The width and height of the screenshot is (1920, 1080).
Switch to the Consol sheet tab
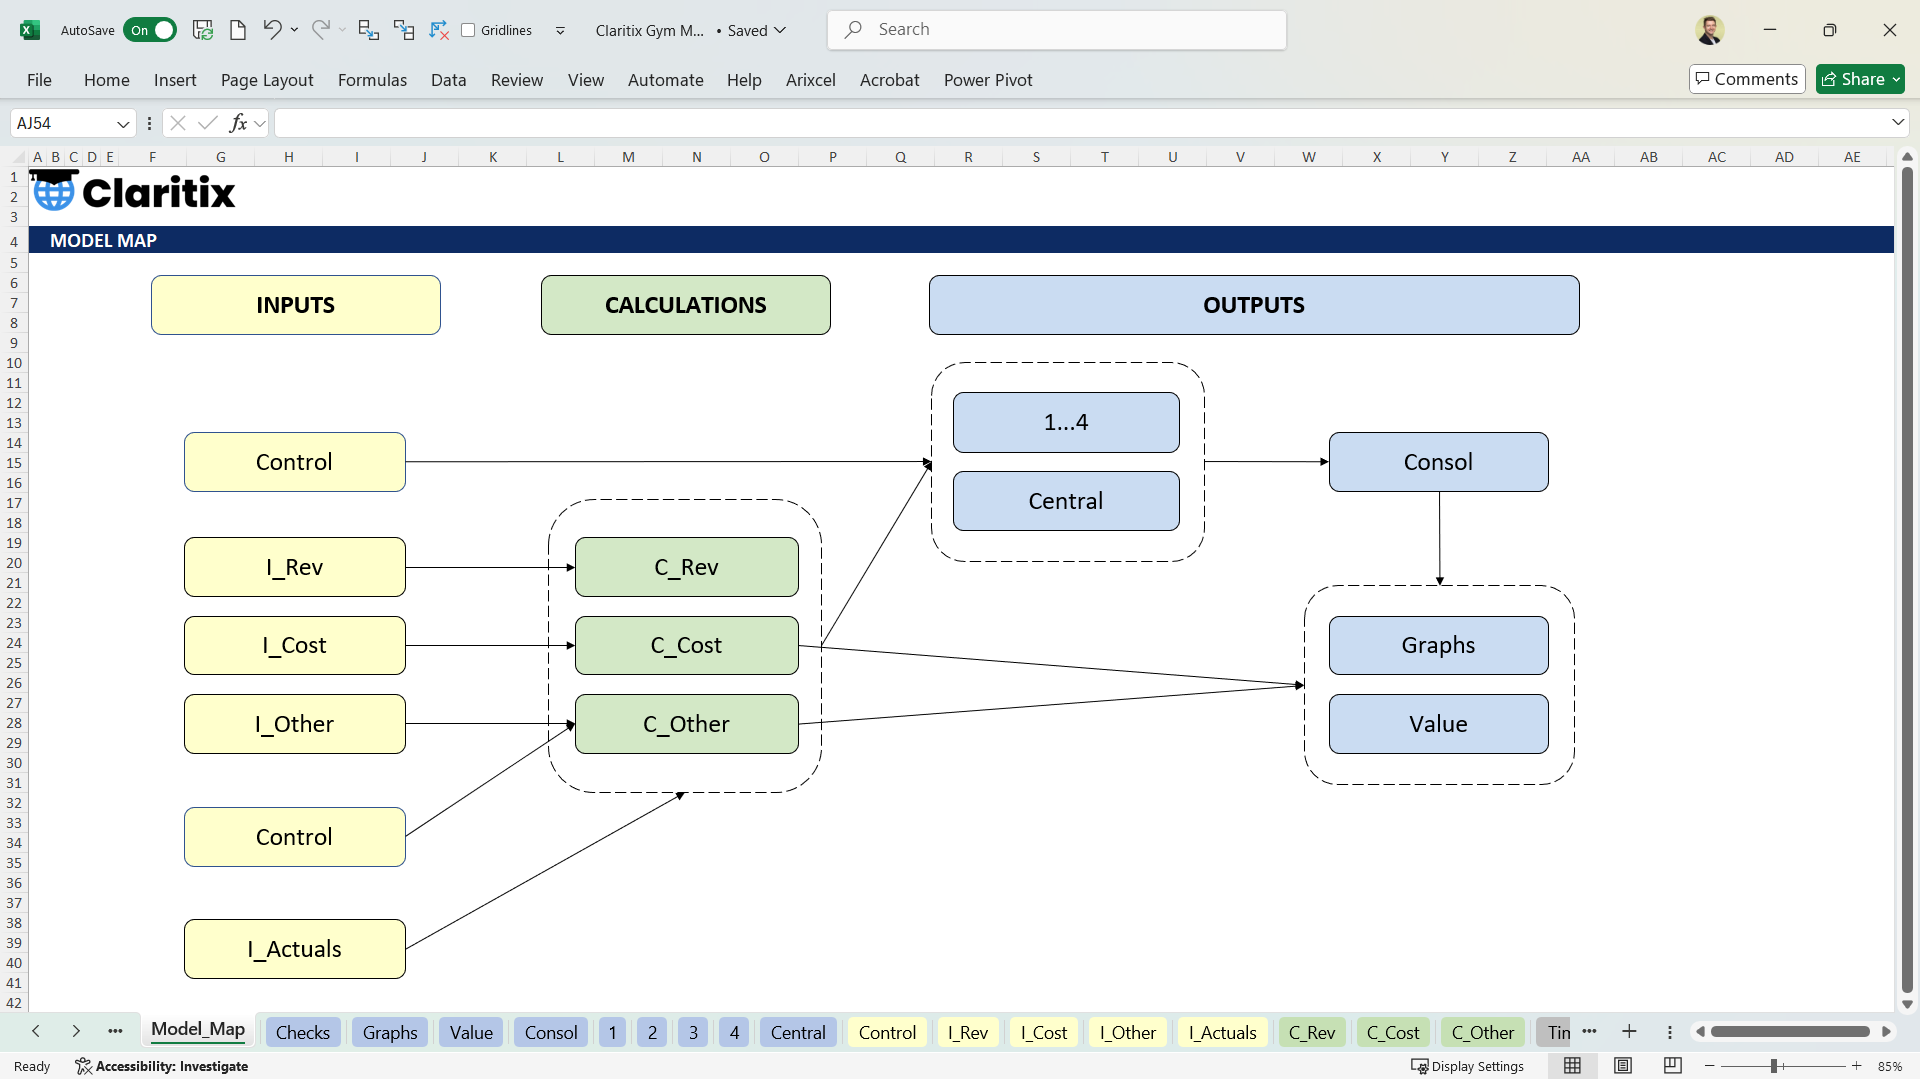click(551, 1032)
